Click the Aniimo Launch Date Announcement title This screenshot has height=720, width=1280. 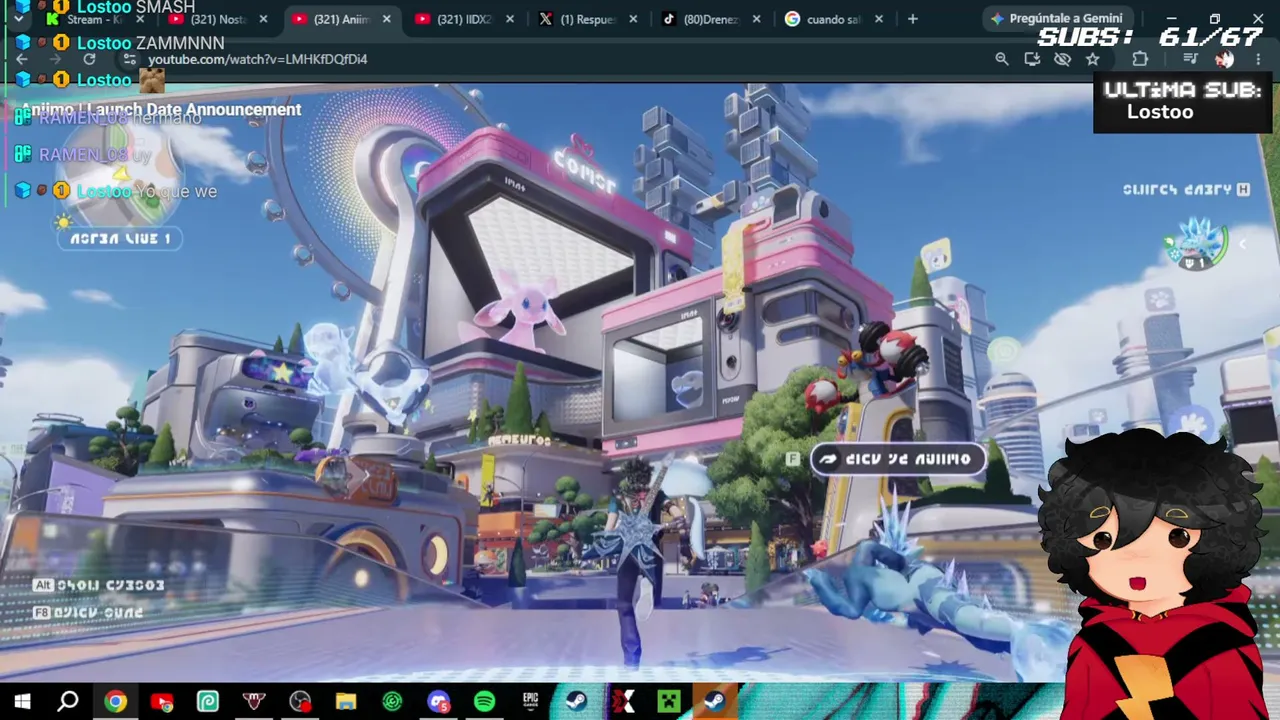(x=162, y=110)
